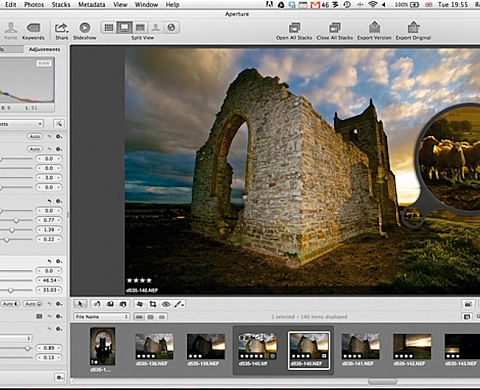Click the Auto levels button at bottom-left
The image size is (480, 390).
pyautogui.click(x=10, y=304)
